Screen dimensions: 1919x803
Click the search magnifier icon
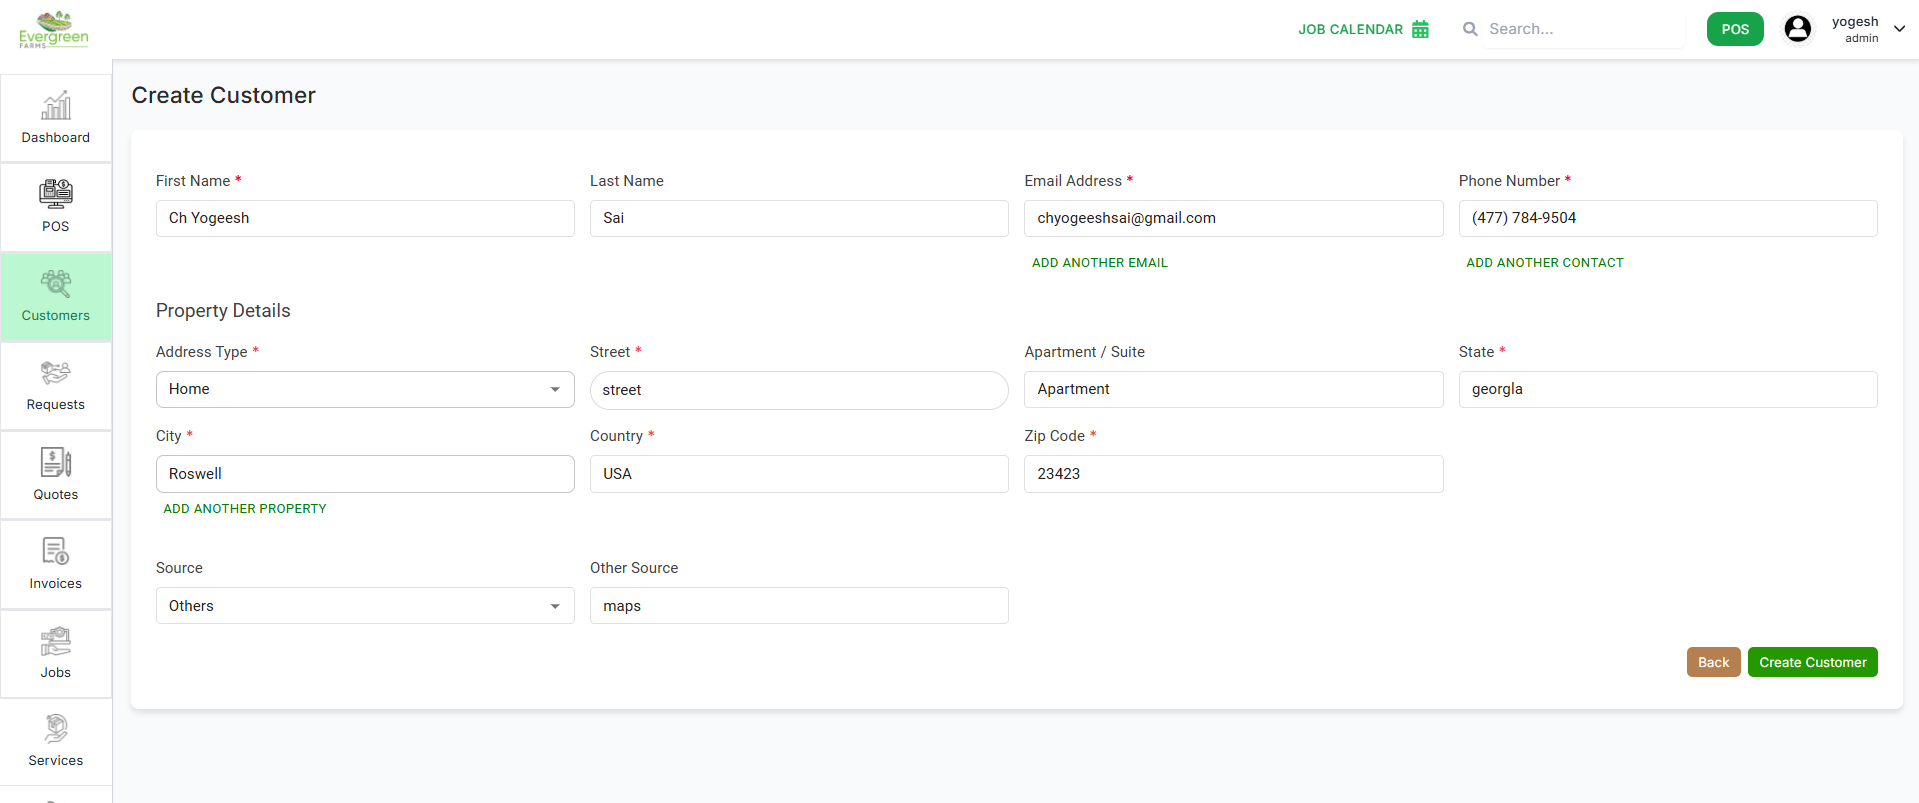coord(1470,29)
